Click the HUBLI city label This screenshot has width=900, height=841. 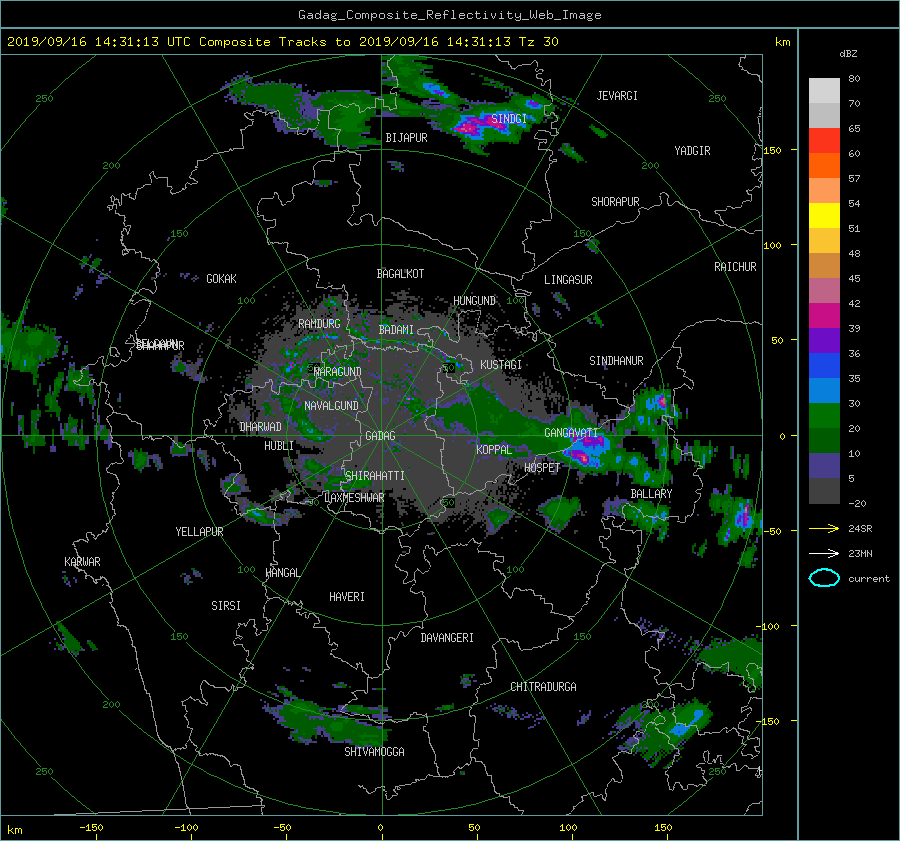[279, 445]
